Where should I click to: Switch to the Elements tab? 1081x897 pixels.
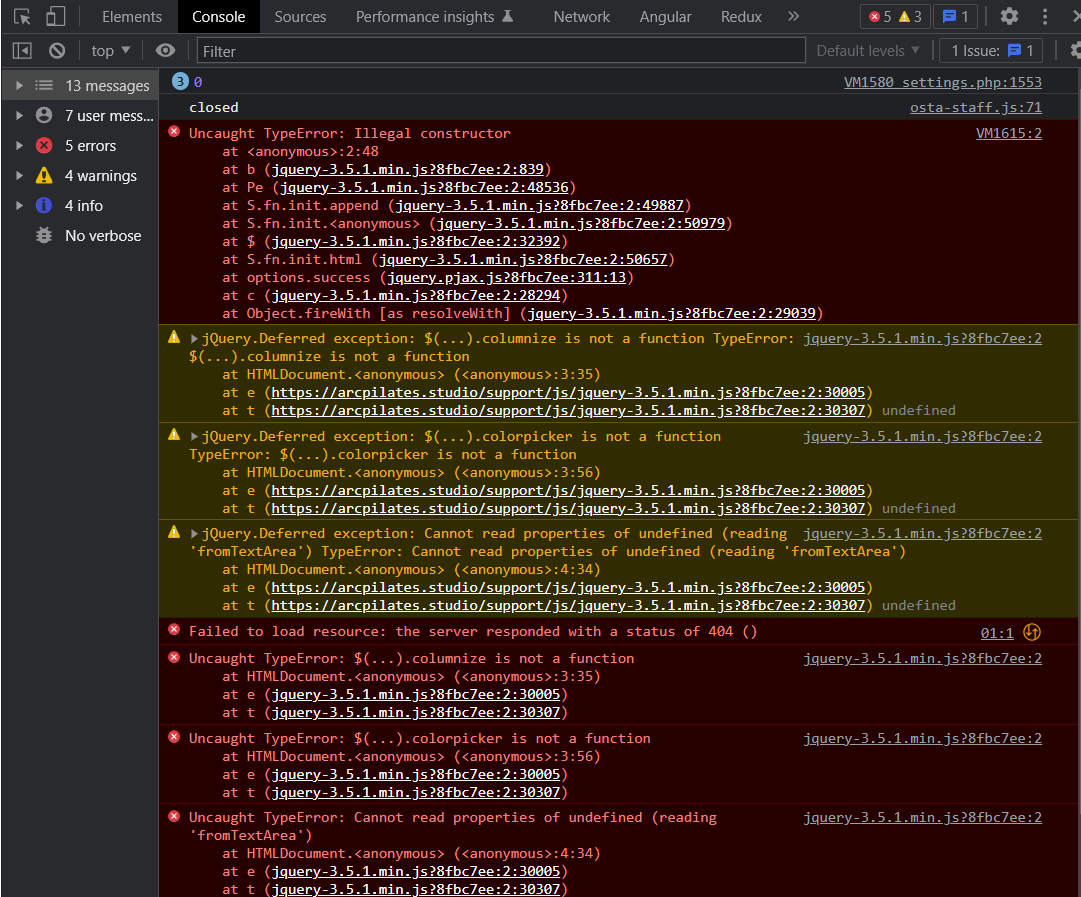[x=131, y=16]
